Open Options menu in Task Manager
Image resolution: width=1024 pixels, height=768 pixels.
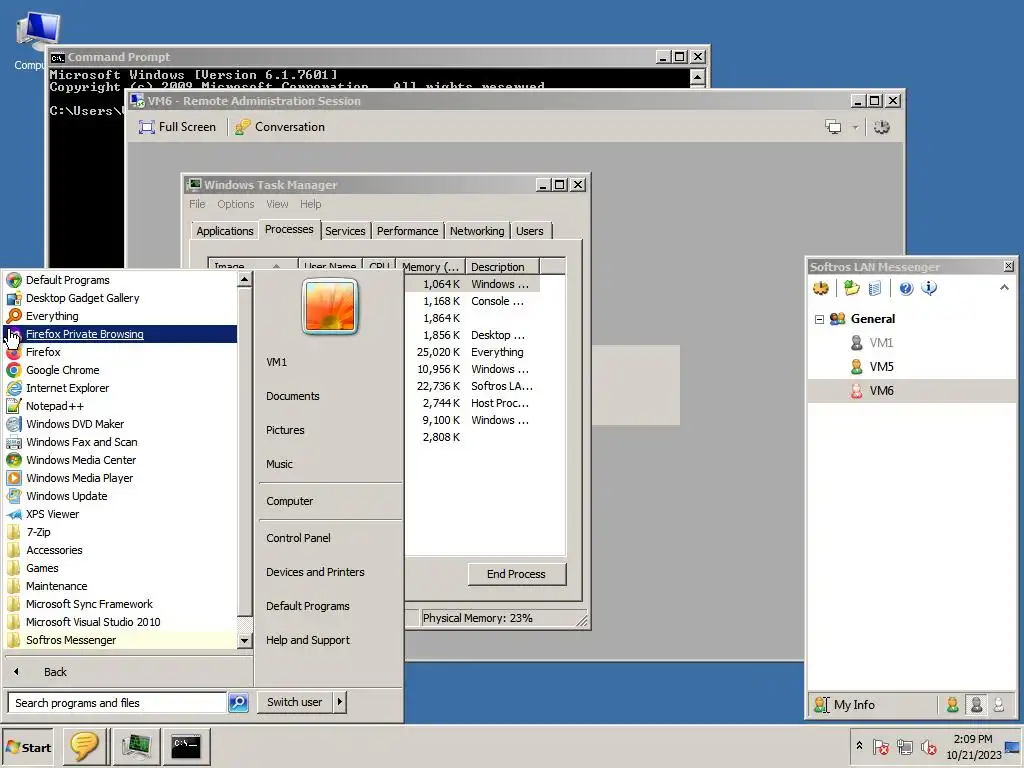(236, 204)
